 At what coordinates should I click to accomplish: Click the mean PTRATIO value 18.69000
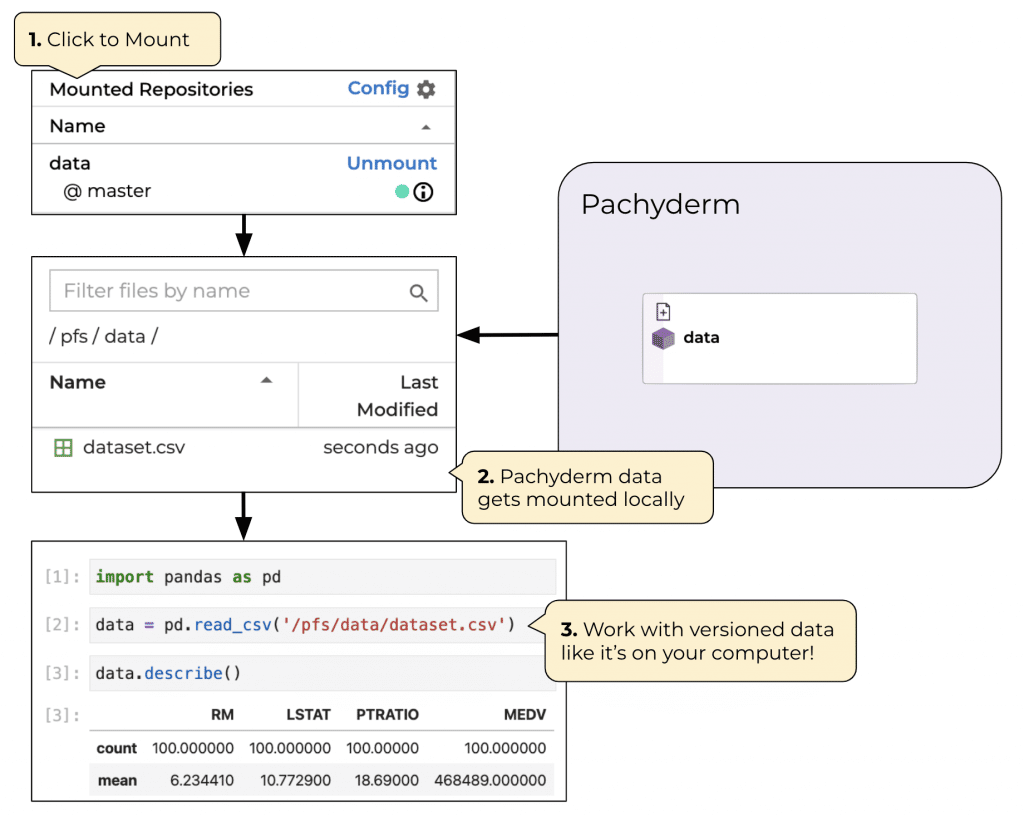387,781
